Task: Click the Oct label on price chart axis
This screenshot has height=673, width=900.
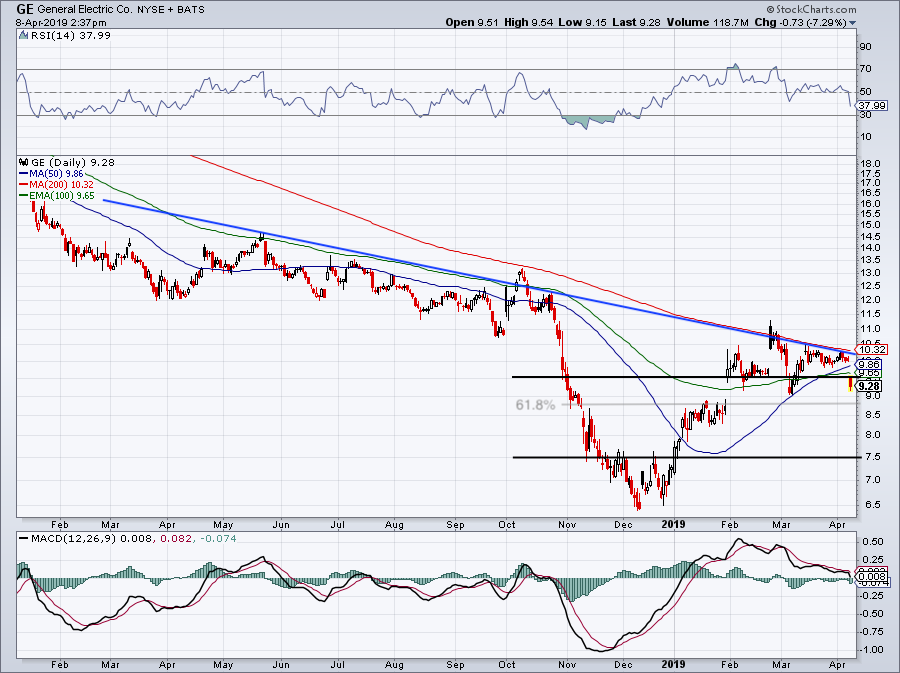Action: [507, 524]
